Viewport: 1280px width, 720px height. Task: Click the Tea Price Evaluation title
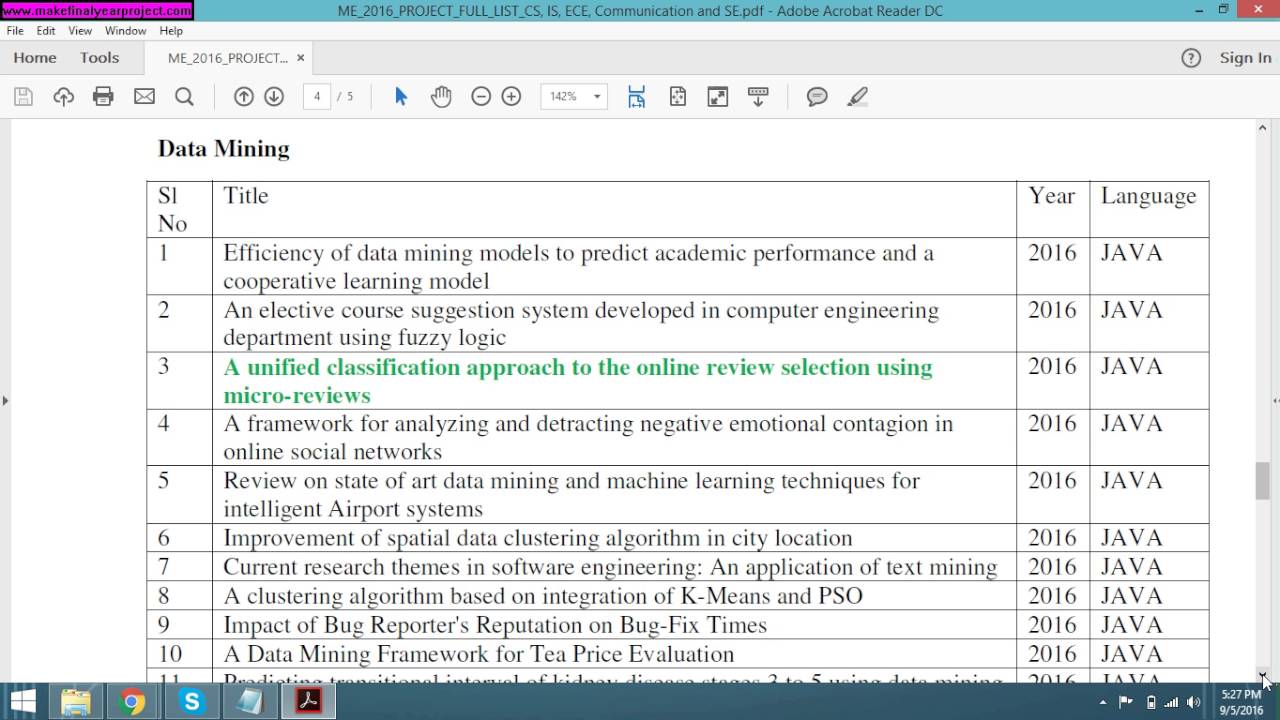point(479,654)
